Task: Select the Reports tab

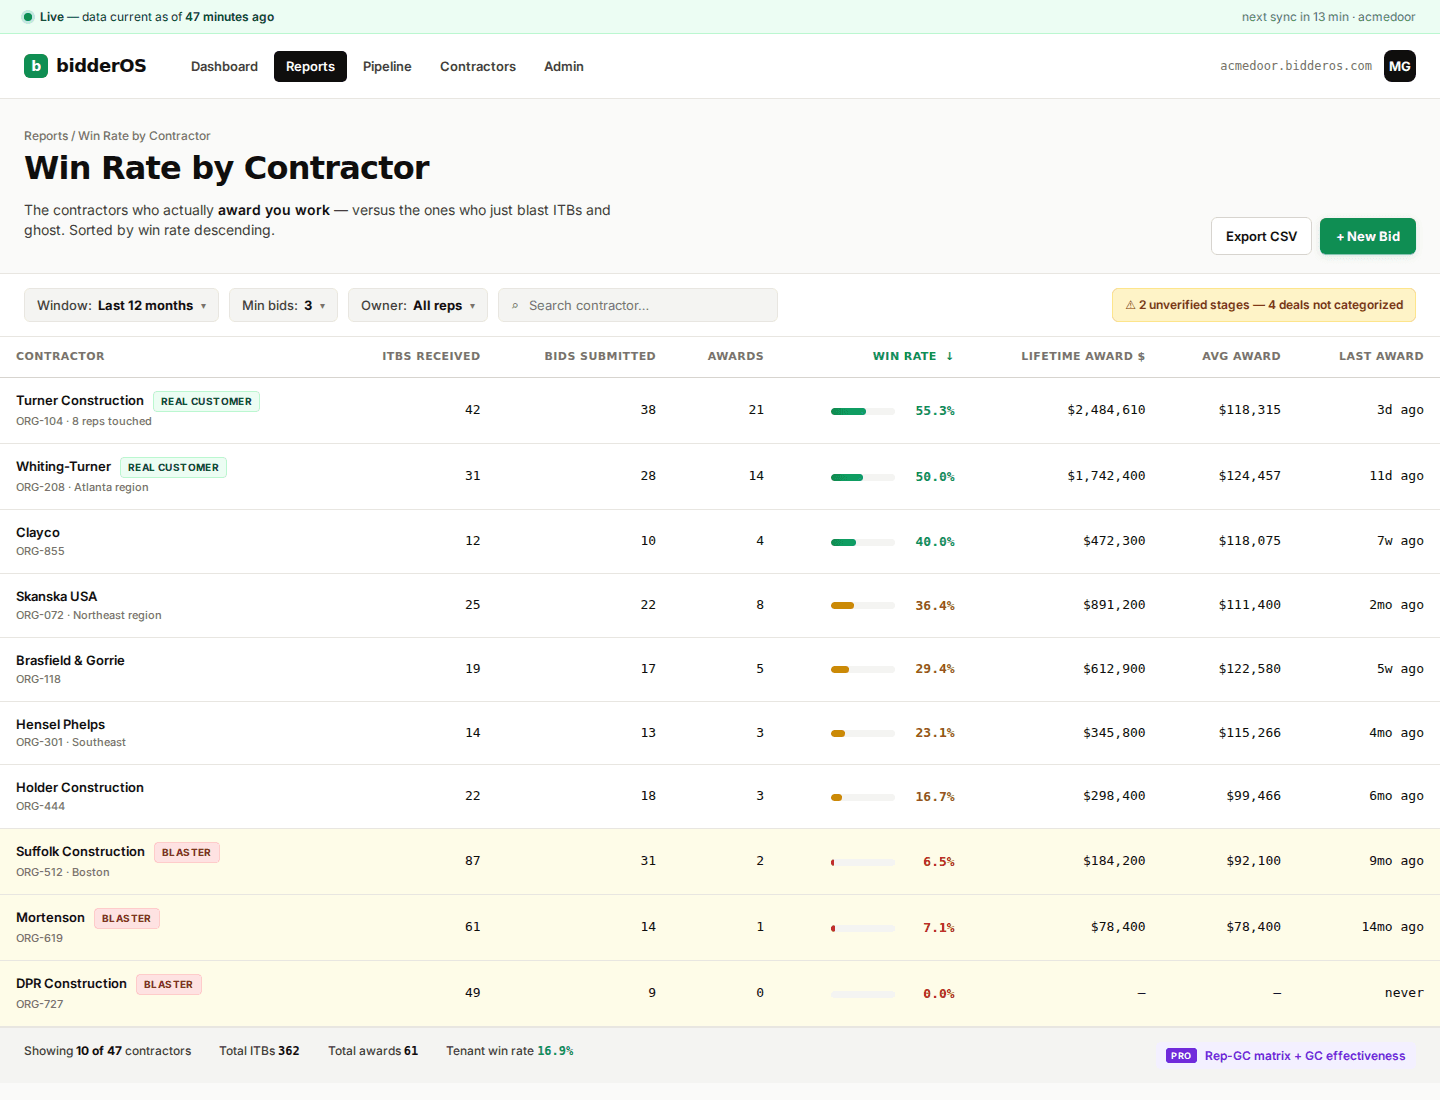Action: tap(310, 66)
